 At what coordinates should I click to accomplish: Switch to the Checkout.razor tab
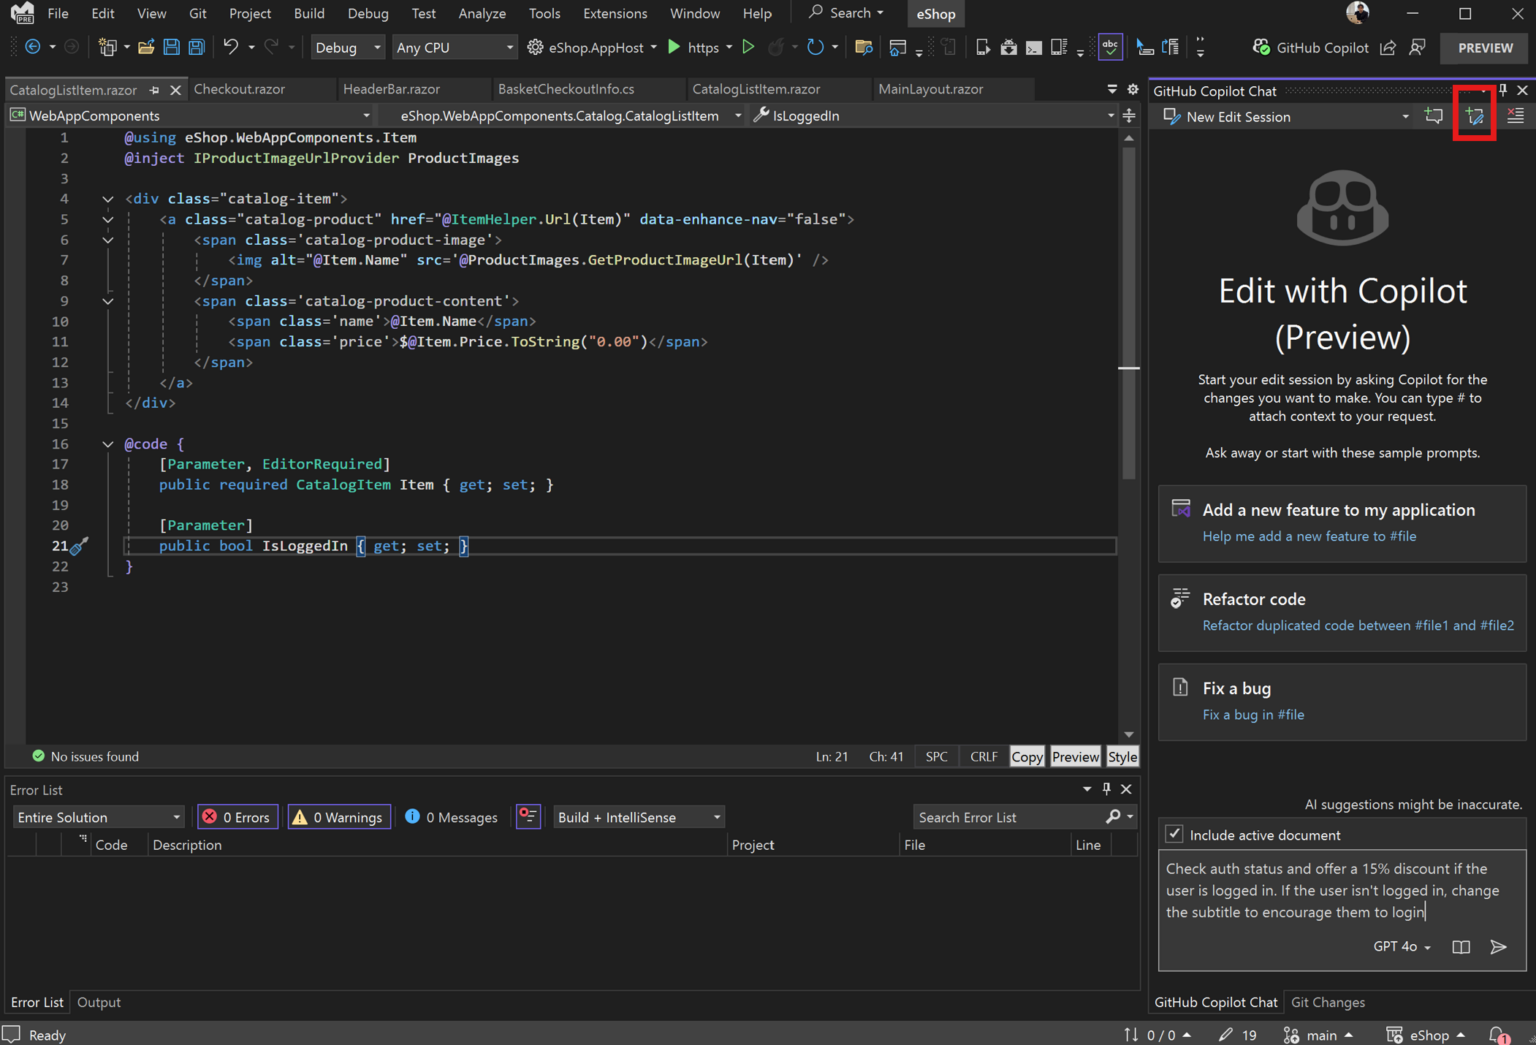coord(239,88)
